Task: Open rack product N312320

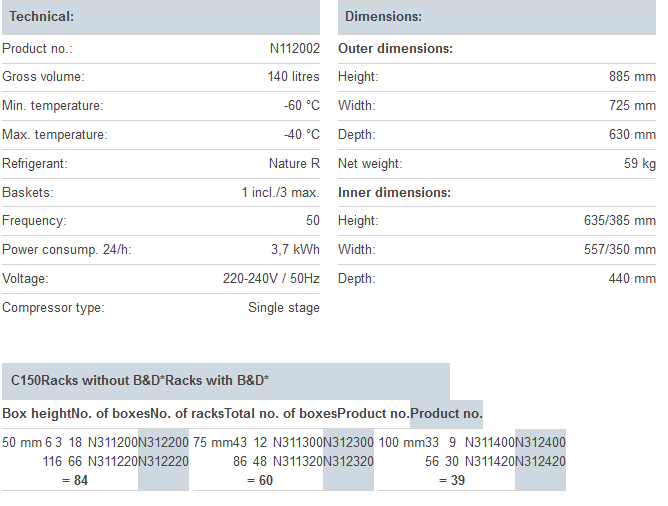Action: pos(348,461)
